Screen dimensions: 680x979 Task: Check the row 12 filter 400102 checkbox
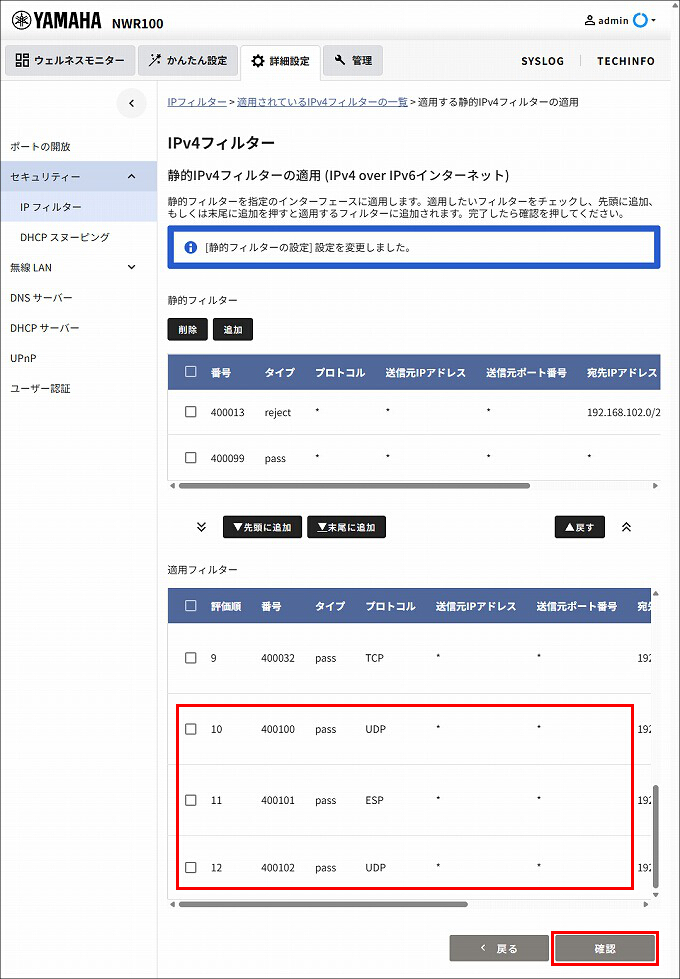click(191, 867)
